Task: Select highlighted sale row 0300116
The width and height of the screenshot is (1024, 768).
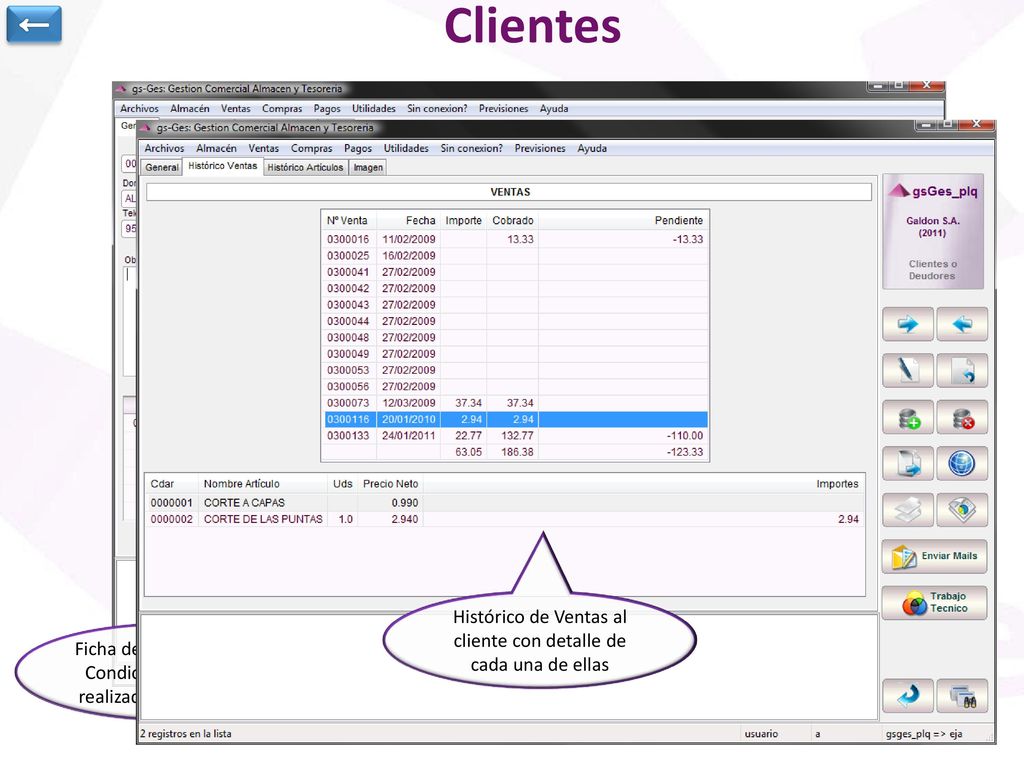Action: (x=516, y=419)
